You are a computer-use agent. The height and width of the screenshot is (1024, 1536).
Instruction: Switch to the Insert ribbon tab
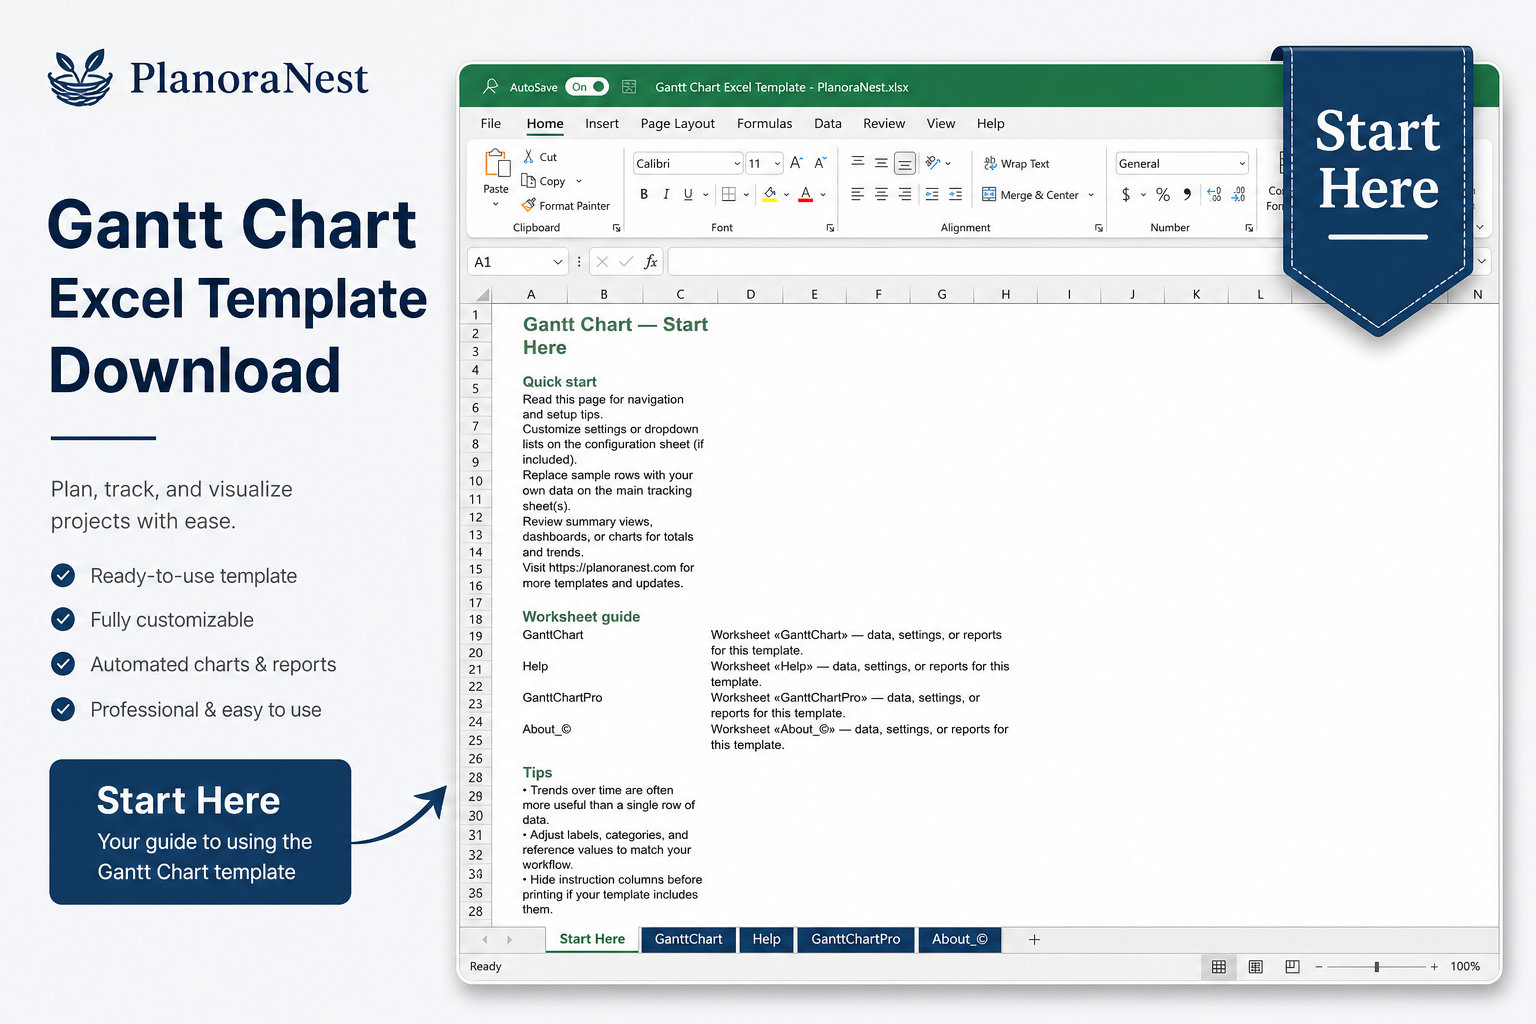(x=602, y=123)
